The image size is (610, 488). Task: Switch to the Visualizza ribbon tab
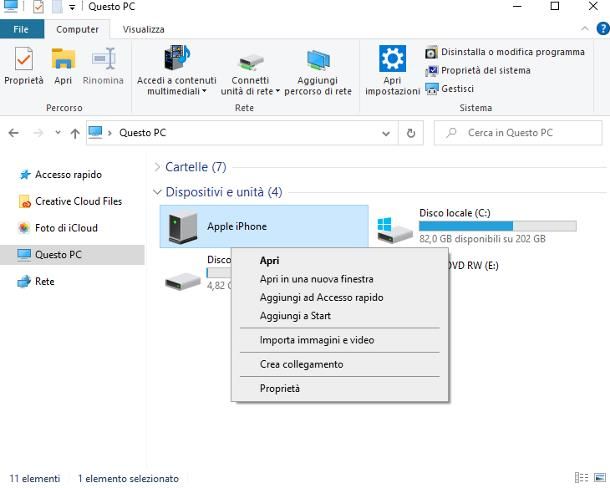144,29
